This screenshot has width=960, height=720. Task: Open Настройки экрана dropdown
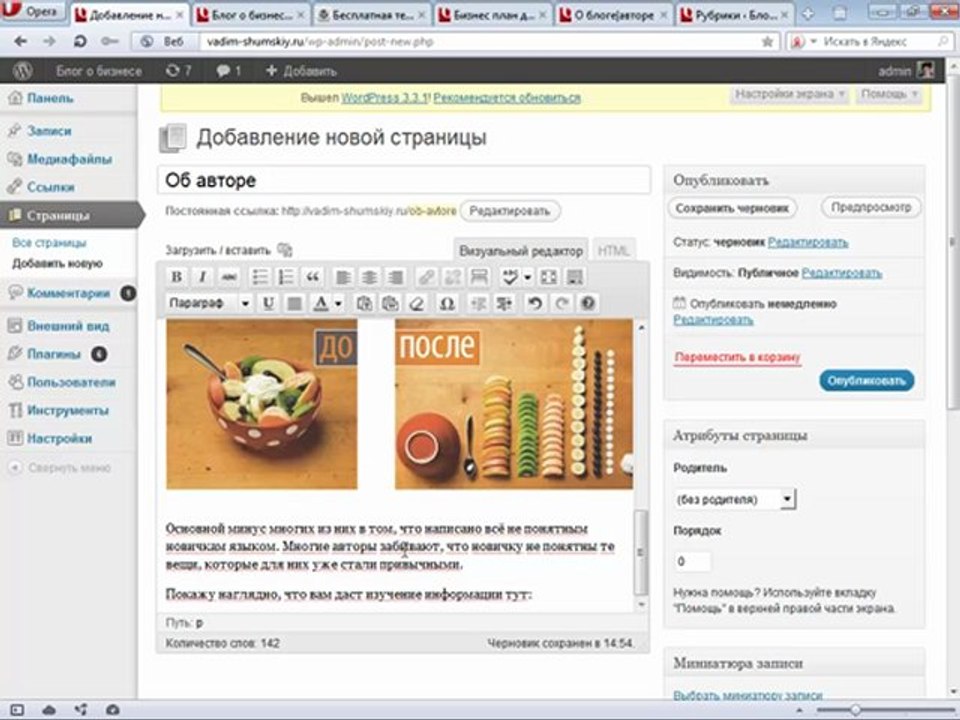coord(789,94)
